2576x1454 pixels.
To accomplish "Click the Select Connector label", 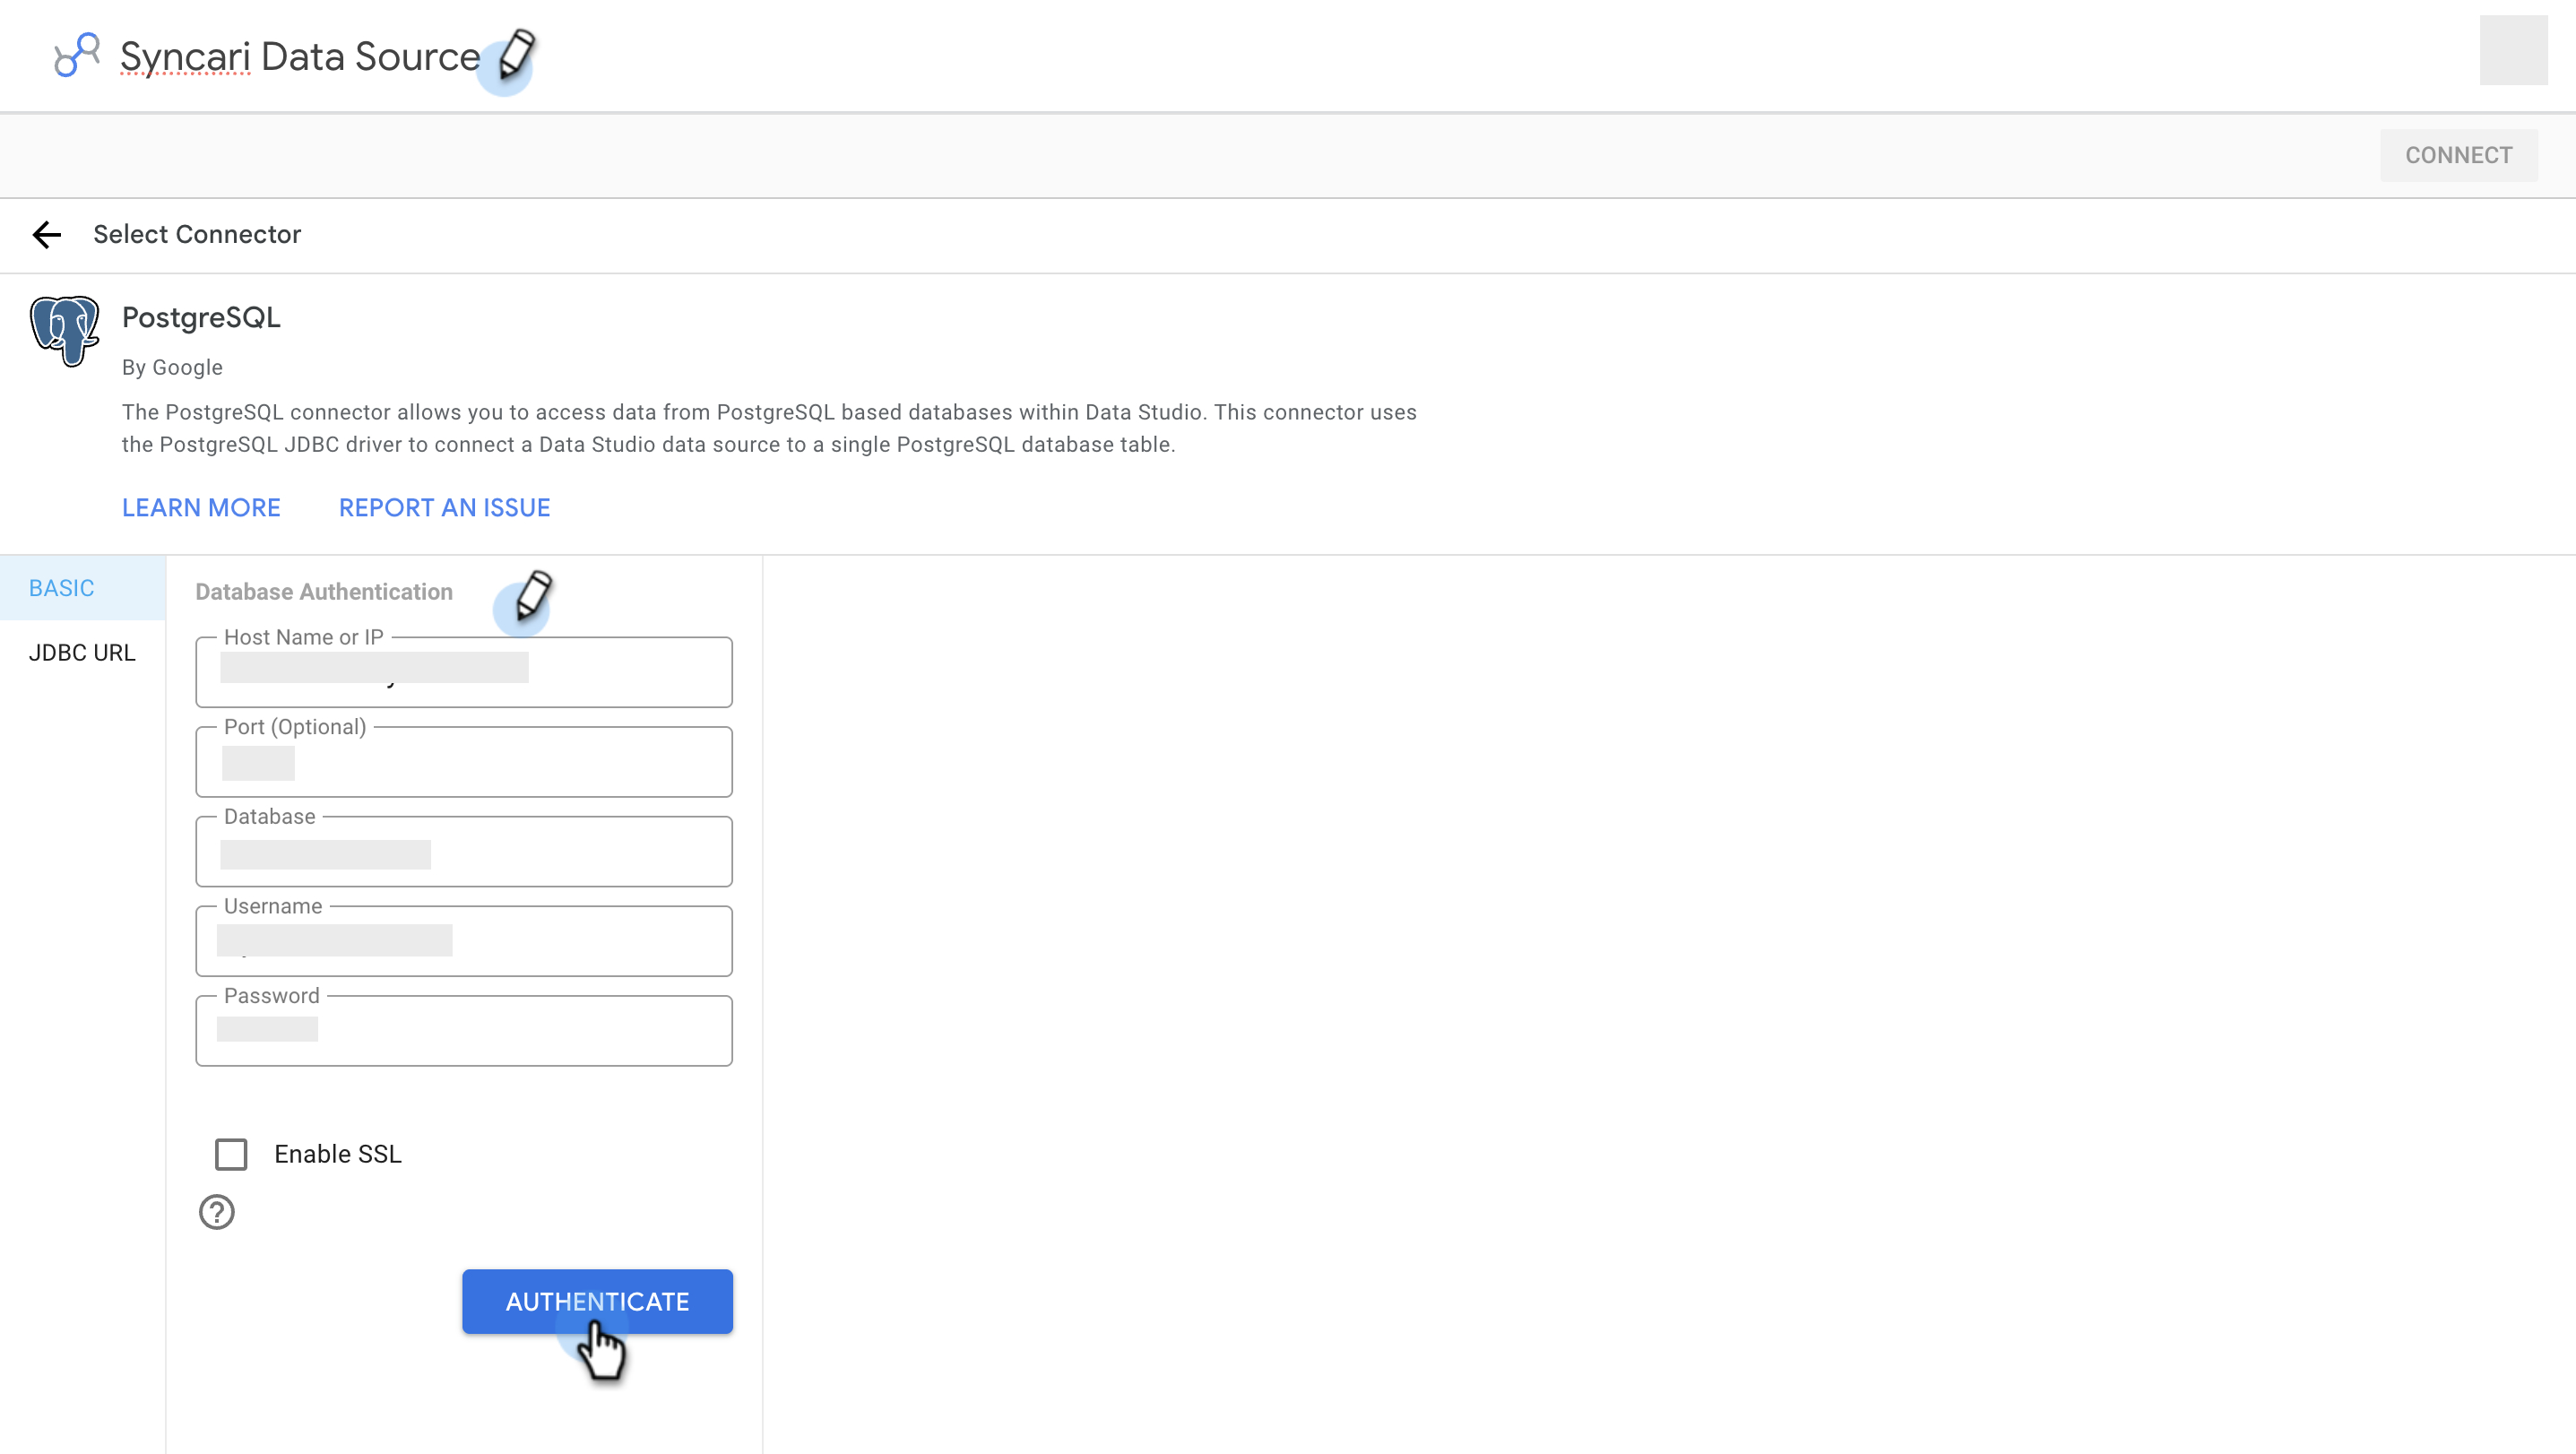I will [x=197, y=234].
